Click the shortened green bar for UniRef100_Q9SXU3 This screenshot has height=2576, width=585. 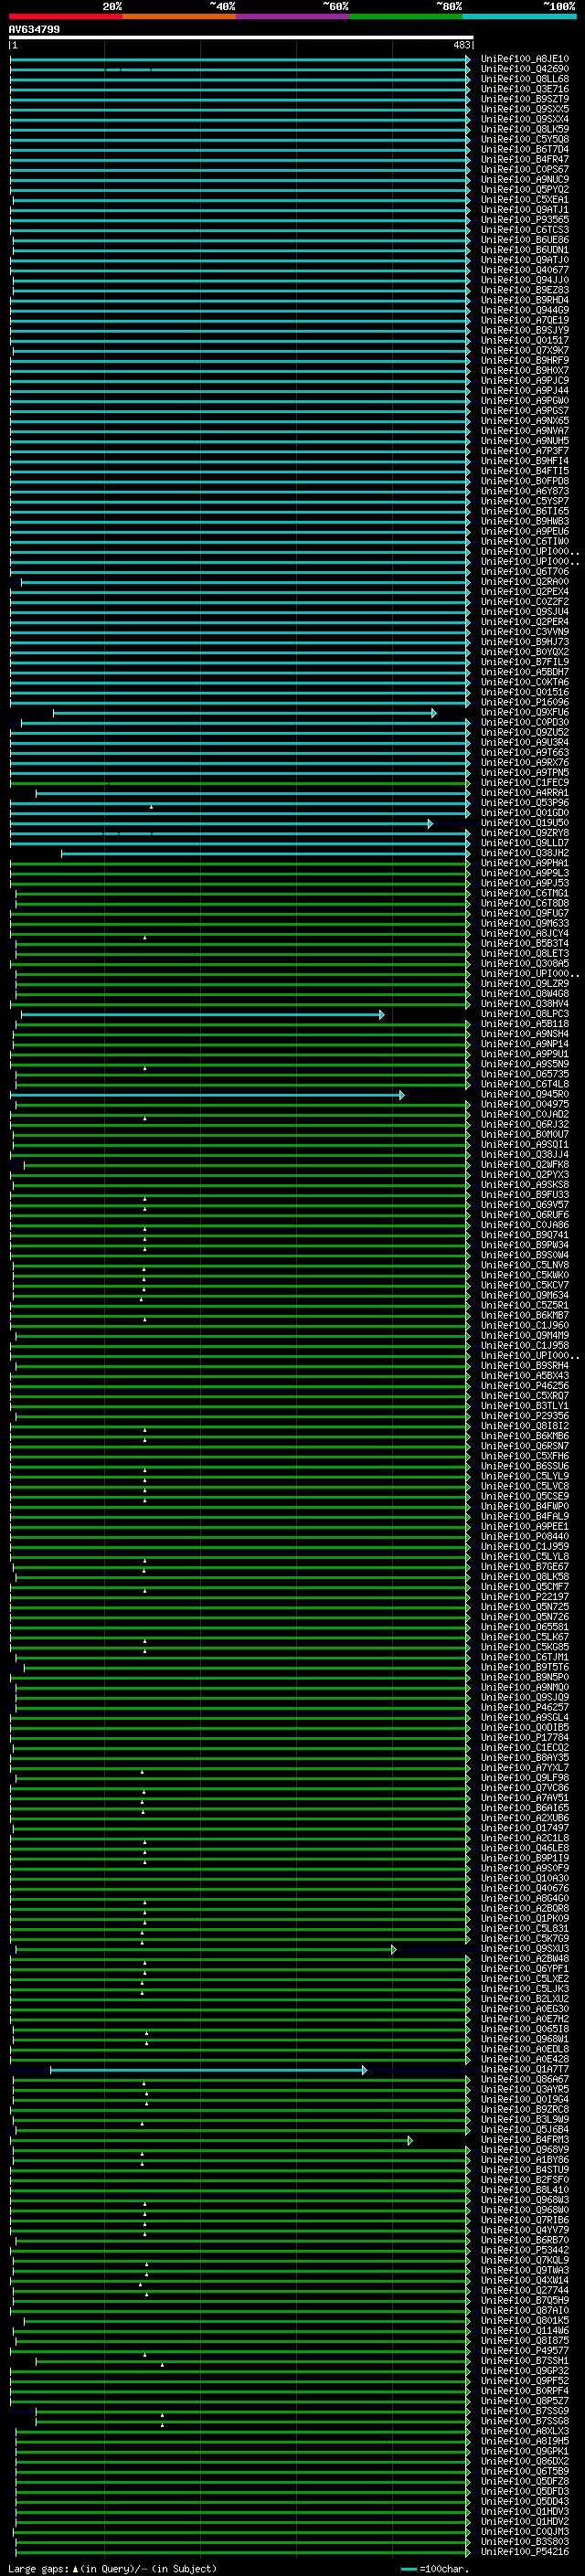point(206,1950)
